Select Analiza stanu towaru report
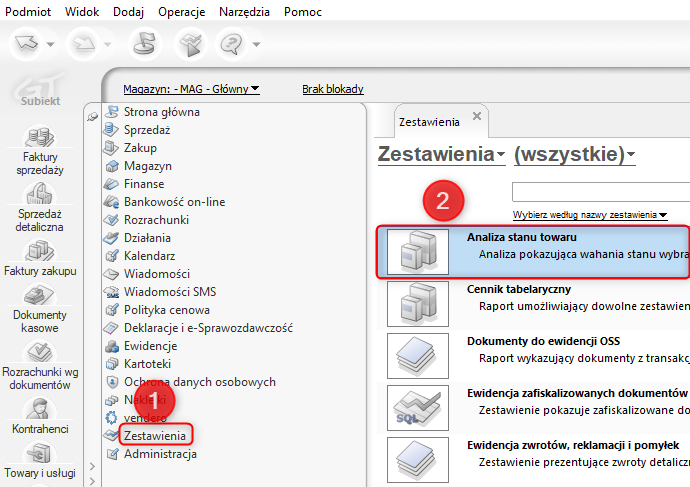The width and height of the screenshot is (690, 487). (533, 252)
